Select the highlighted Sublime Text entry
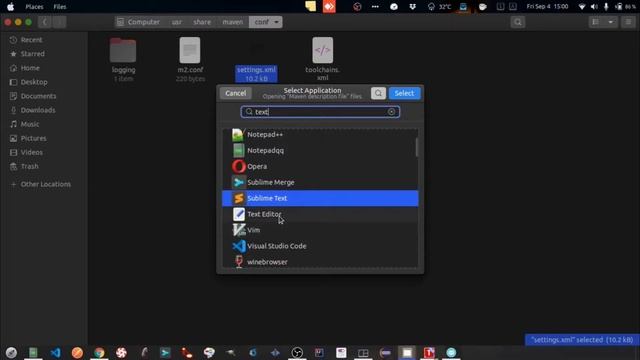 point(320,198)
